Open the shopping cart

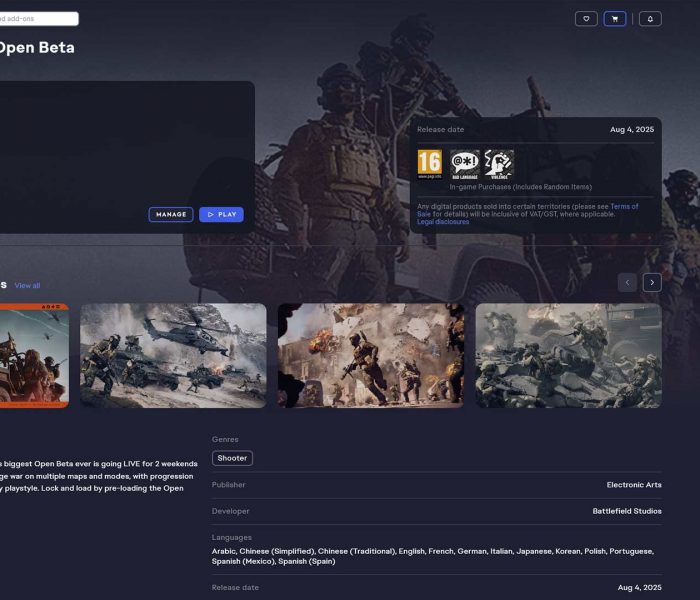615,18
